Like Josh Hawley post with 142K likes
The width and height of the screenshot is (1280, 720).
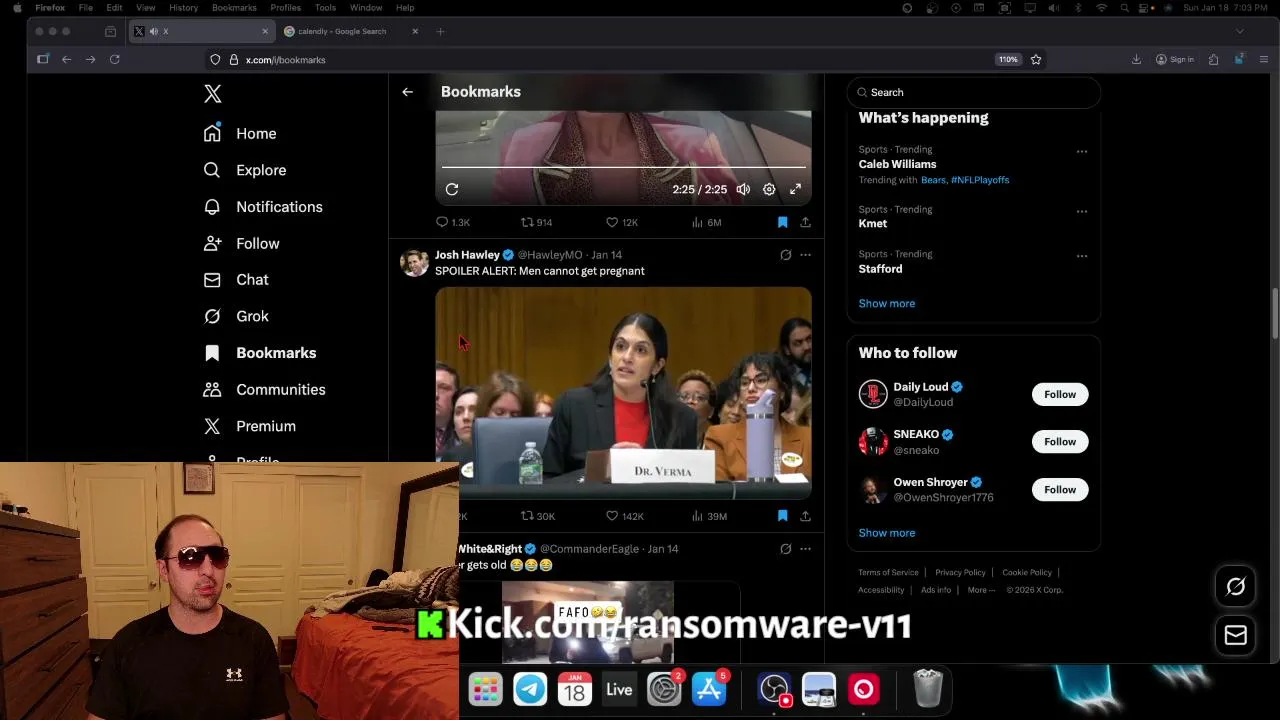tap(625, 516)
